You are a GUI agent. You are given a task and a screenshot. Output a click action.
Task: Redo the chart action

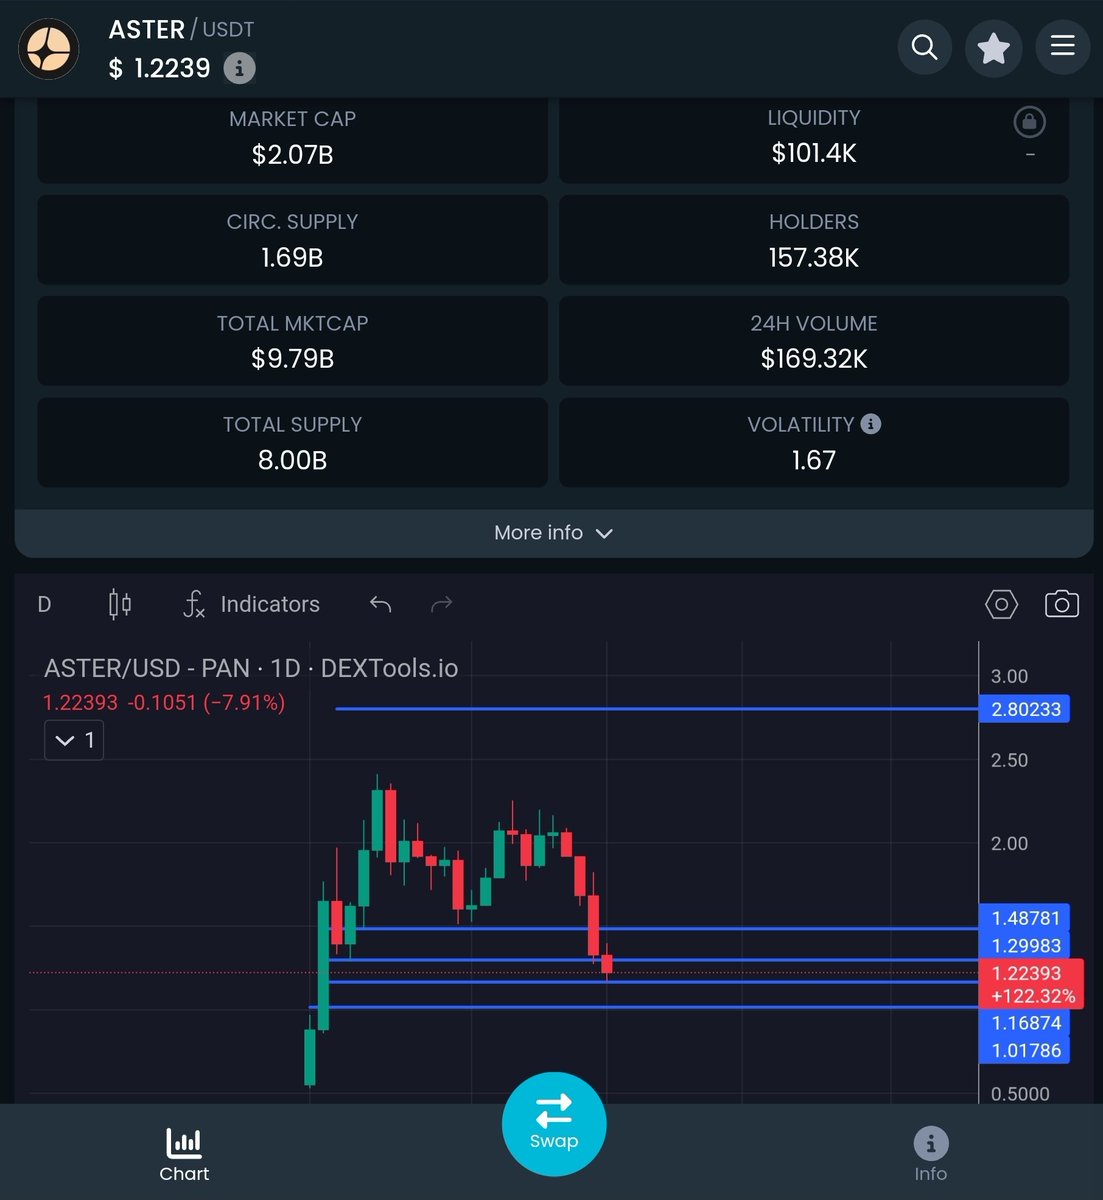[441, 604]
